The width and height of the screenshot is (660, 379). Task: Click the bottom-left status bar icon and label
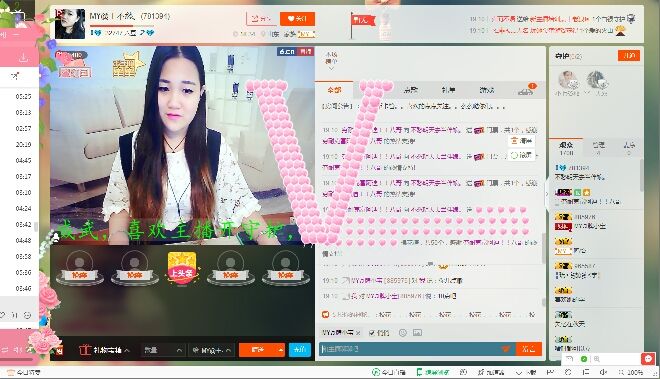[x=24, y=373]
